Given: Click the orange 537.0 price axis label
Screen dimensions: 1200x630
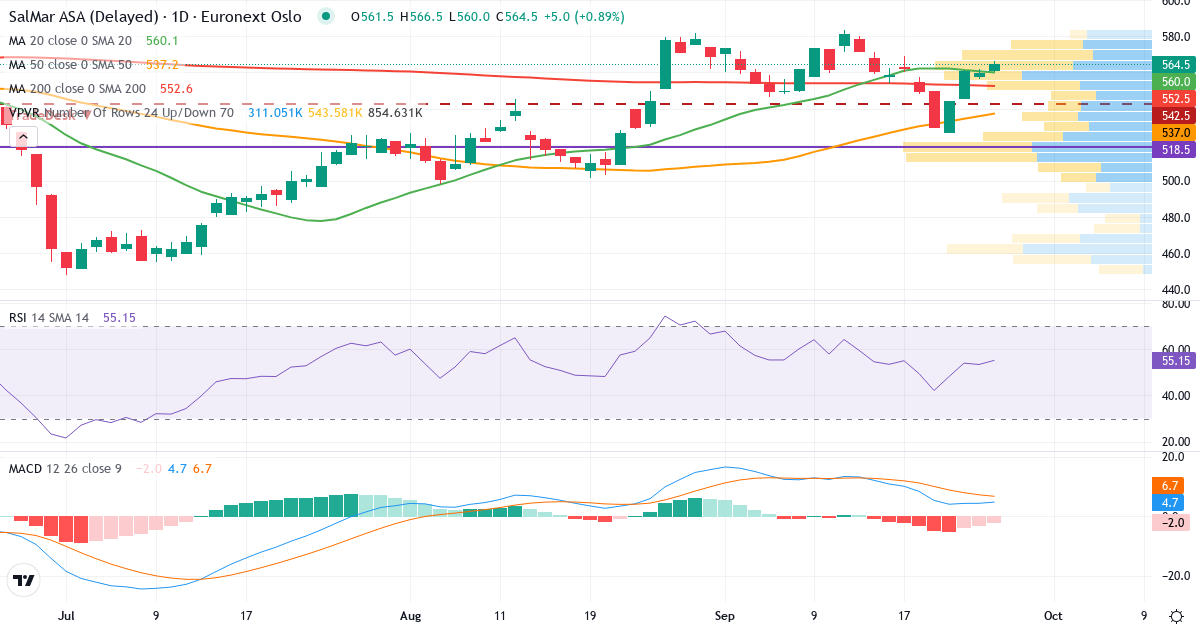Looking at the screenshot, I should point(1176,133).
